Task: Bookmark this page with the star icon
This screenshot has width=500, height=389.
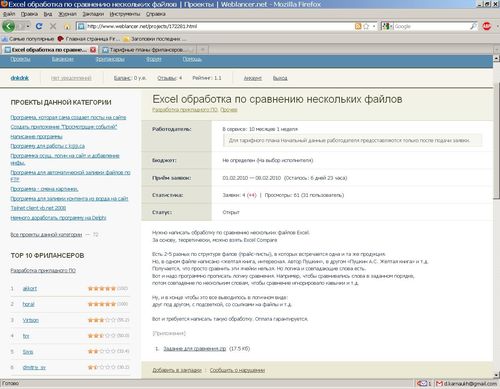Action: [x=366, y=26]
